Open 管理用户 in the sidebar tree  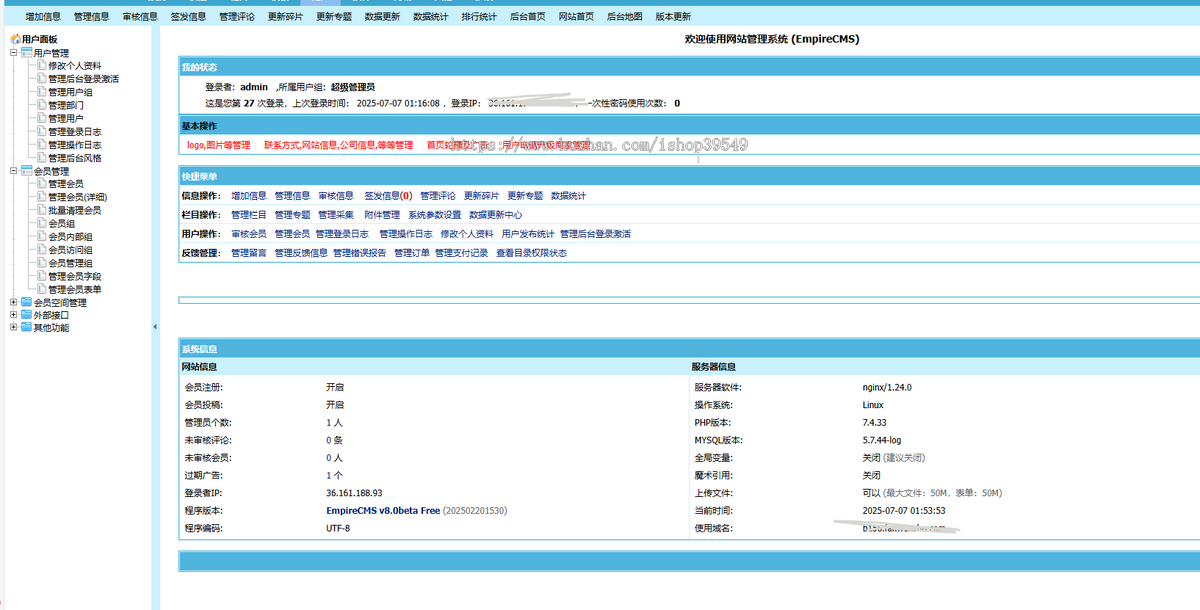66,119
